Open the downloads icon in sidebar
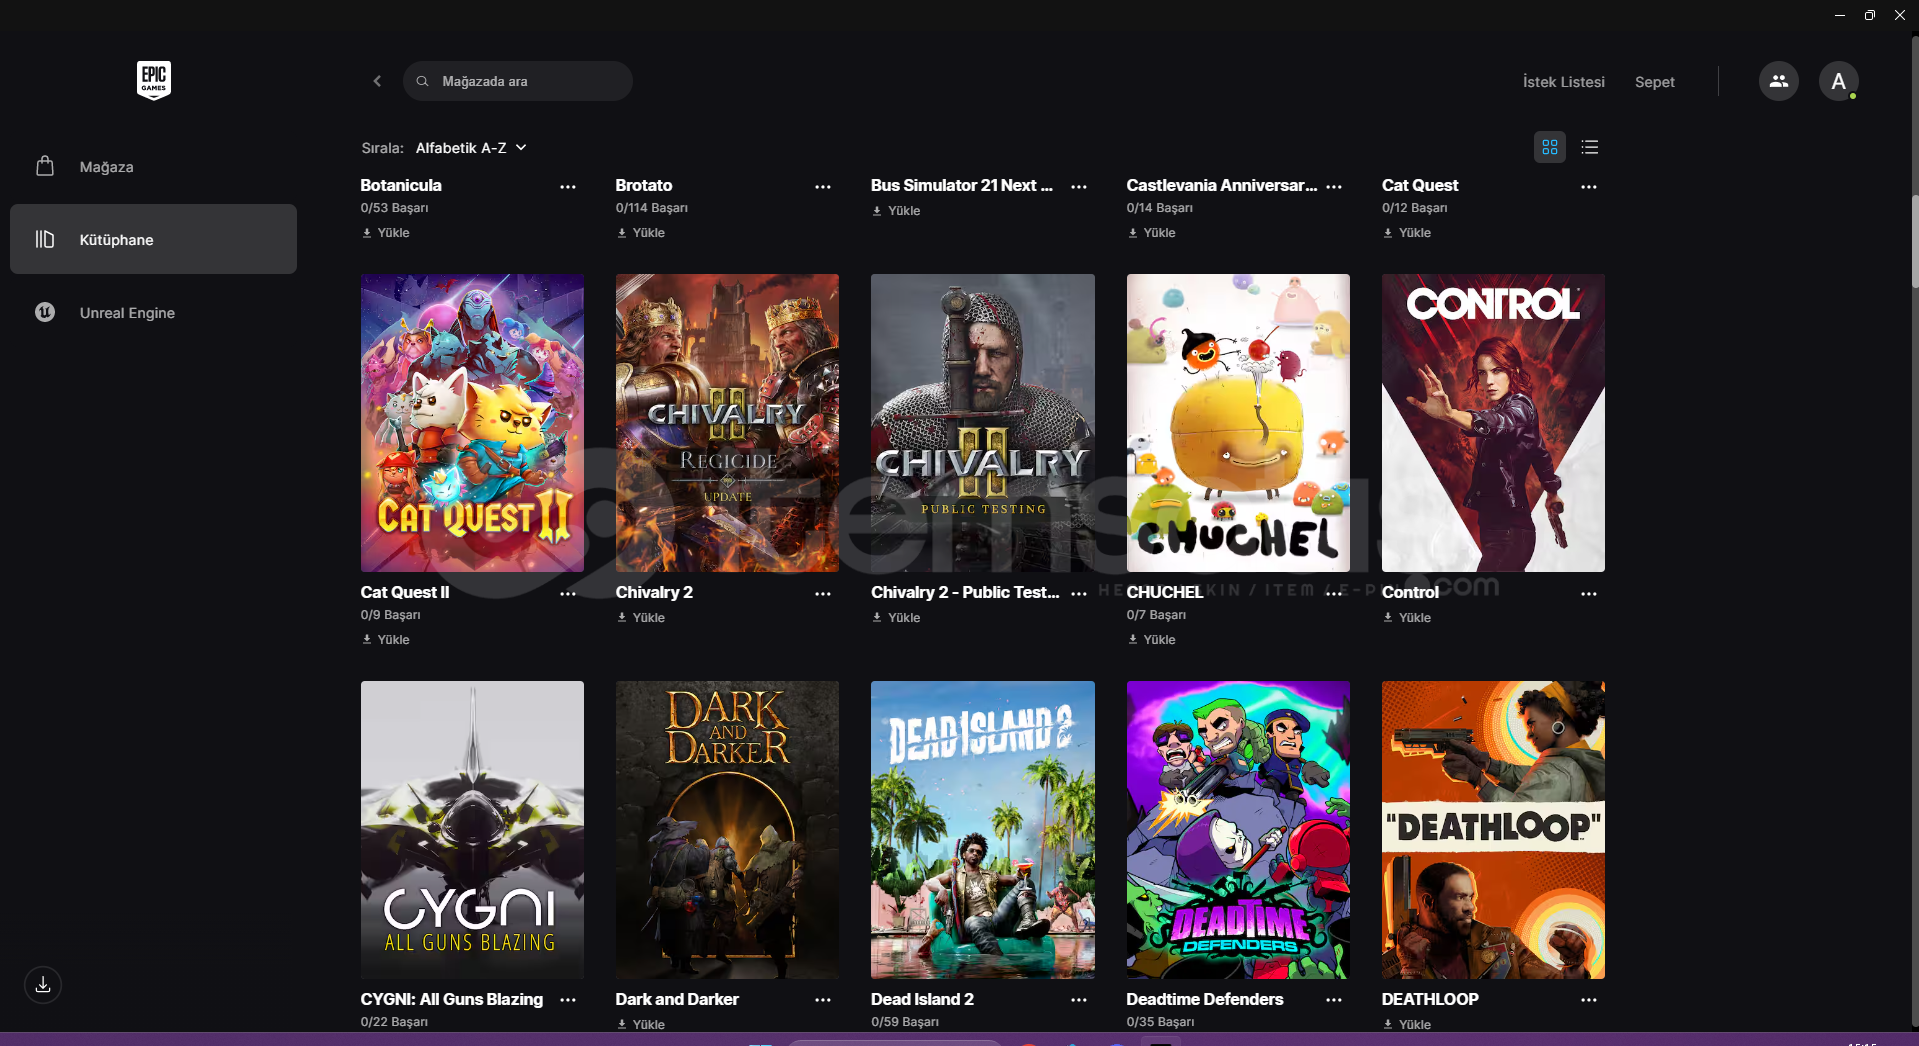The image size is (1919, 1046). [x=43, y=985]
